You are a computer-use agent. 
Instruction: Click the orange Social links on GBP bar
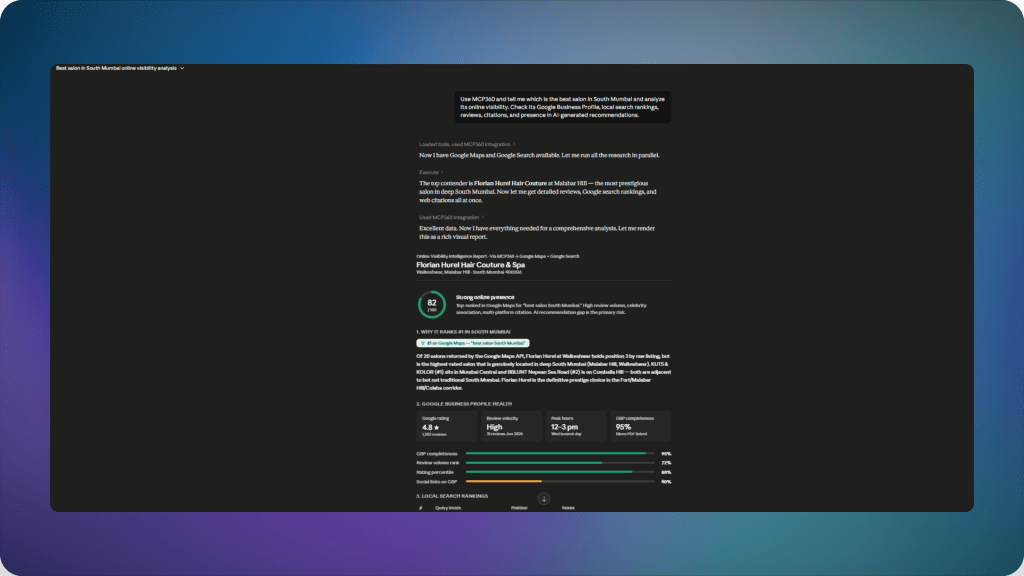[504, 481]
